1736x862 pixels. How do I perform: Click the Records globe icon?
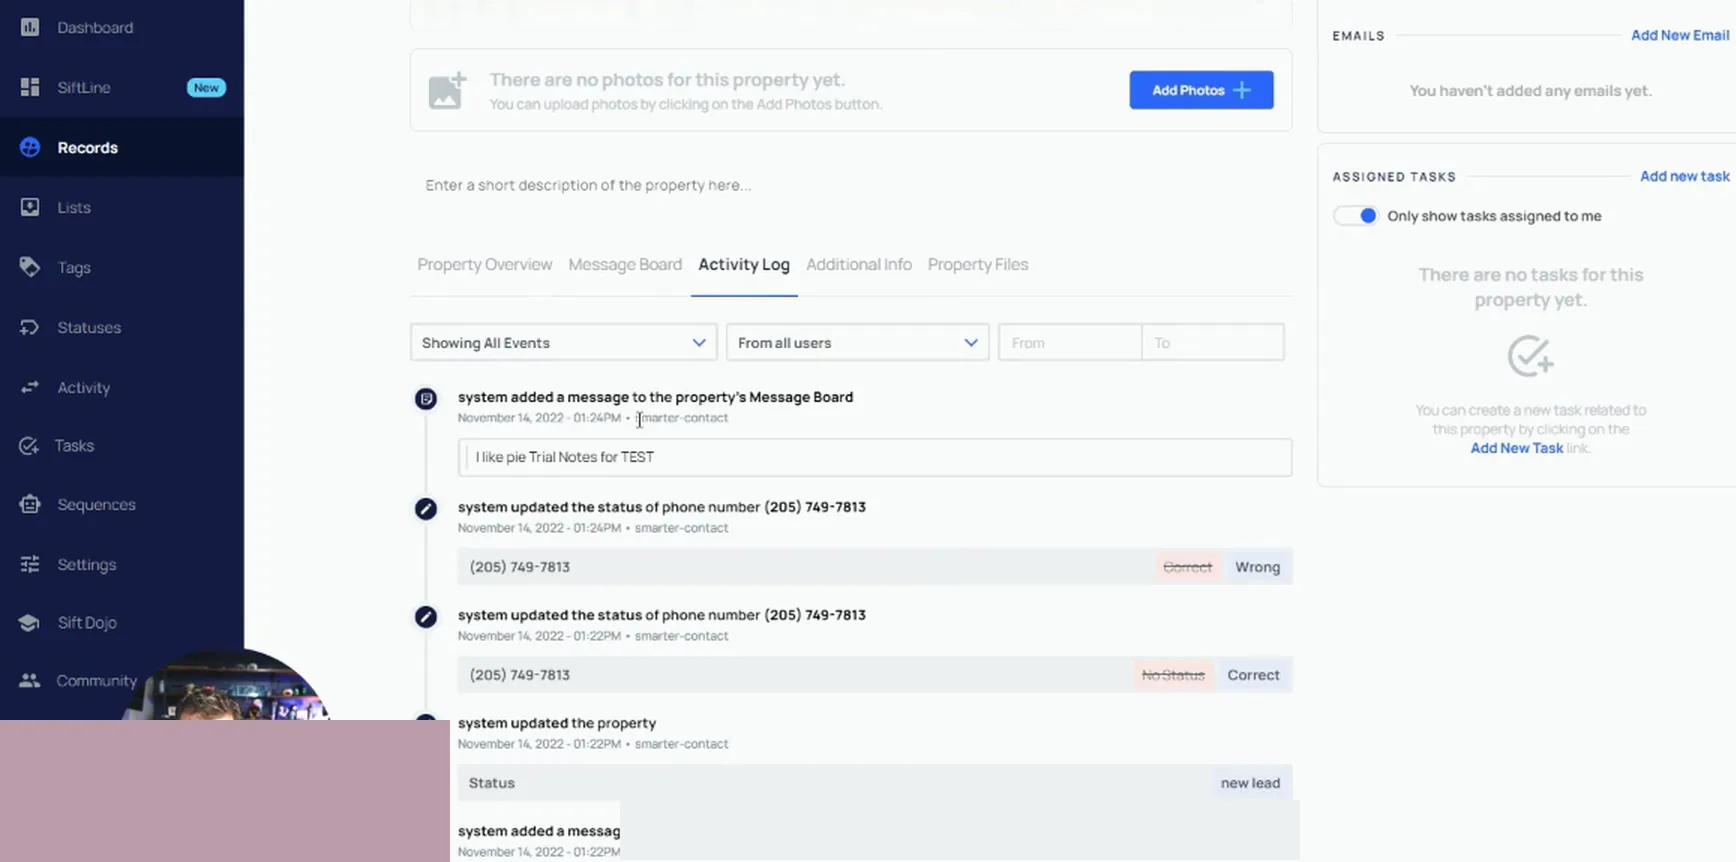(30, 147)
